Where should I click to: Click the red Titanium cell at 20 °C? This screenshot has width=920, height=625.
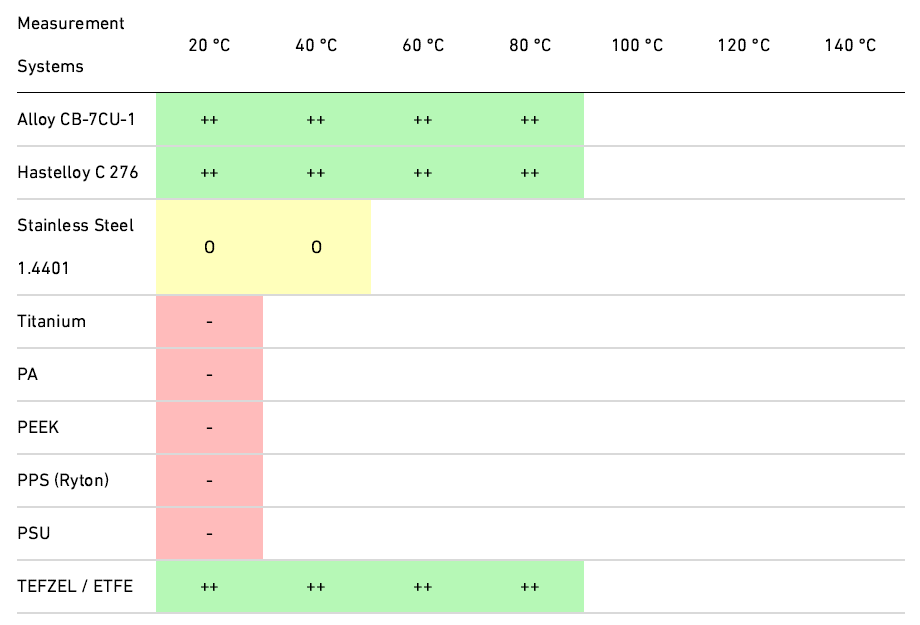209,322
